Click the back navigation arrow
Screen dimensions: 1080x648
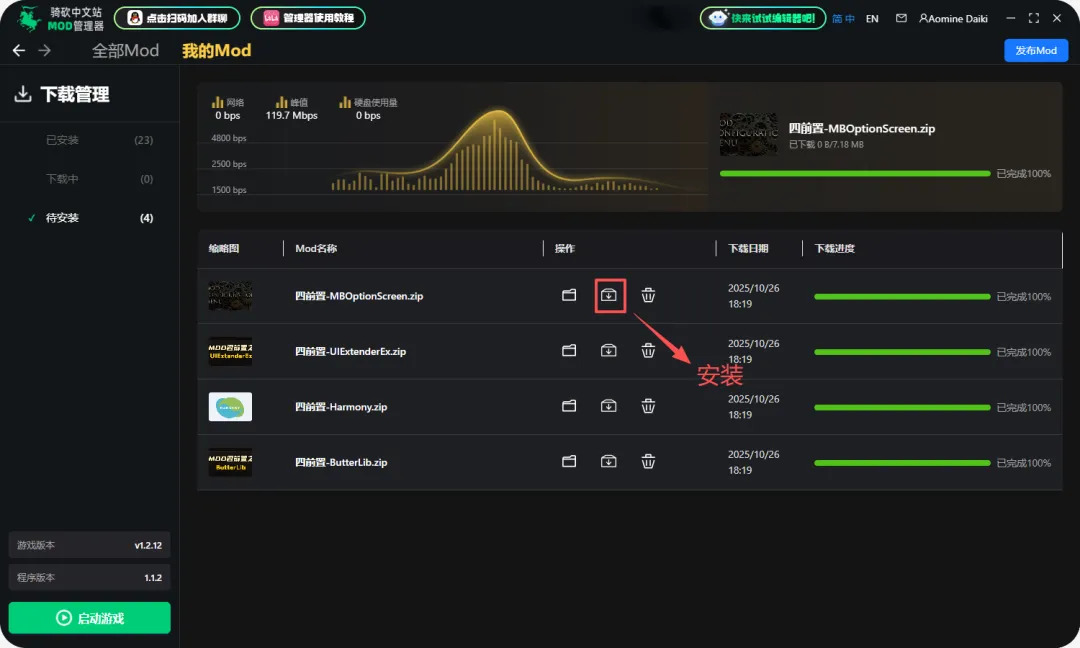pos(19,51)
